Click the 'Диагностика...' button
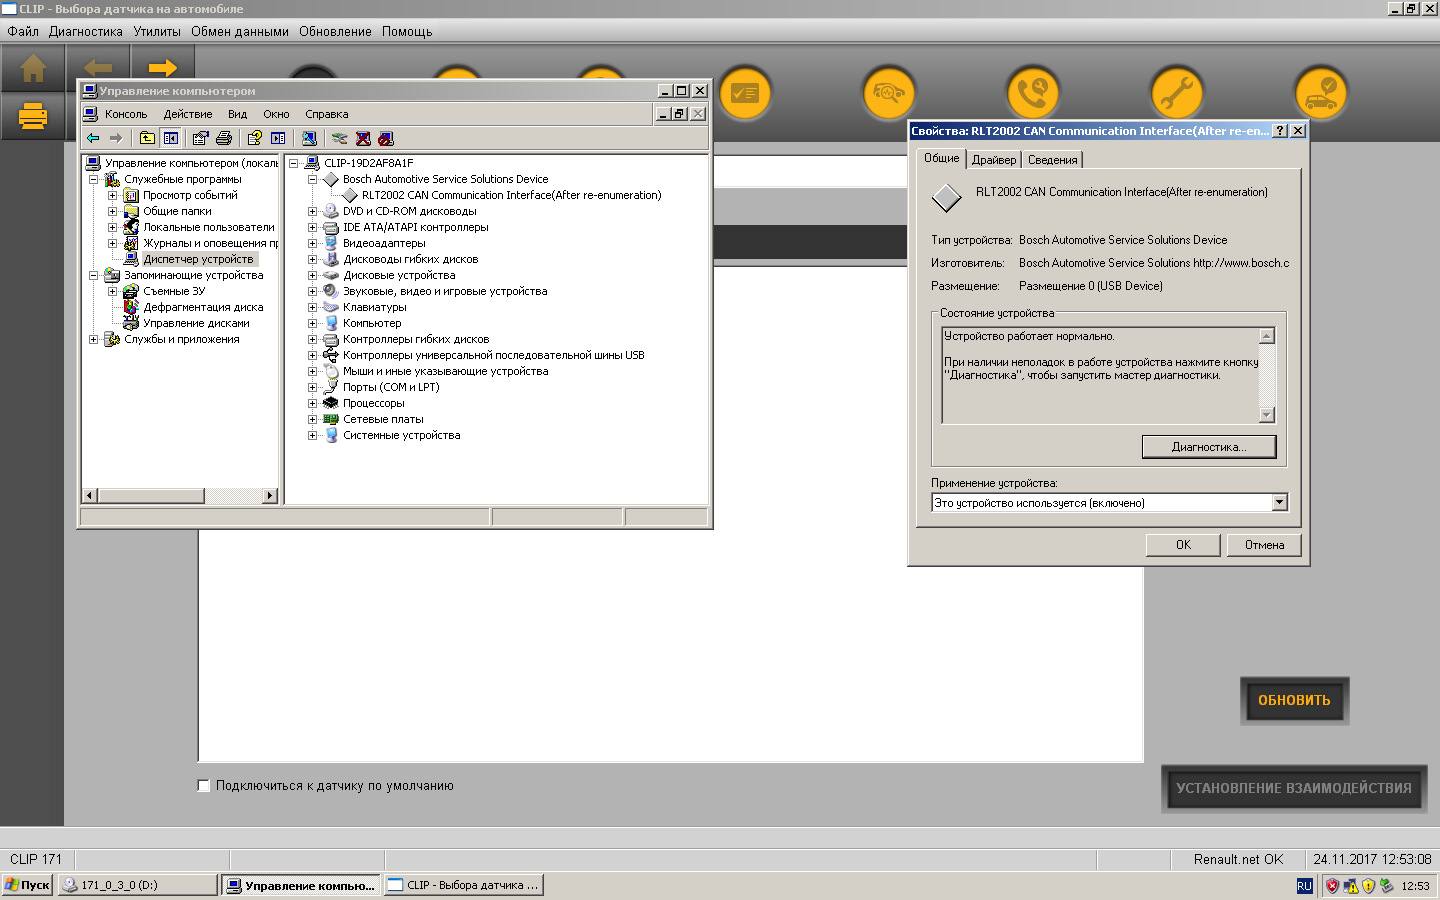This screenshot has height=900, width=1440. click(x=1209, y=447)
